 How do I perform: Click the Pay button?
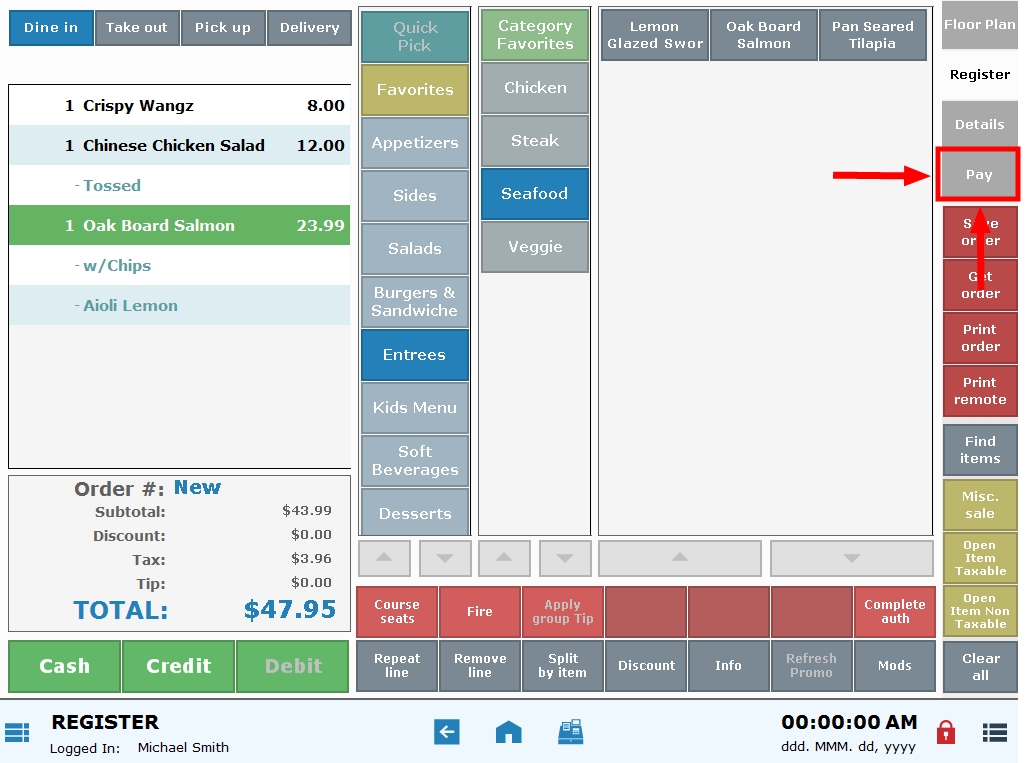coord(979,175)
